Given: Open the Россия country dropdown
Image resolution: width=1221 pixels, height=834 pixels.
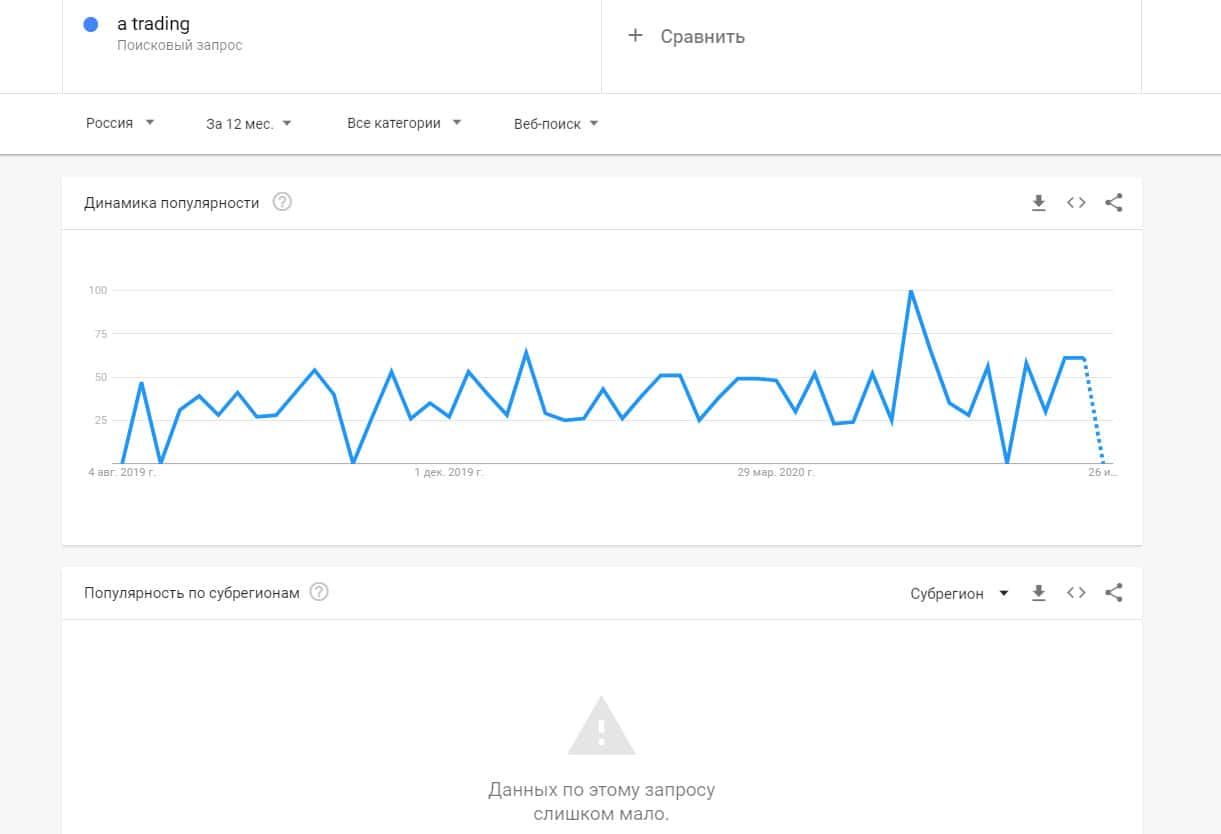Looking at the screenshot, I should [x=120, y=123].
